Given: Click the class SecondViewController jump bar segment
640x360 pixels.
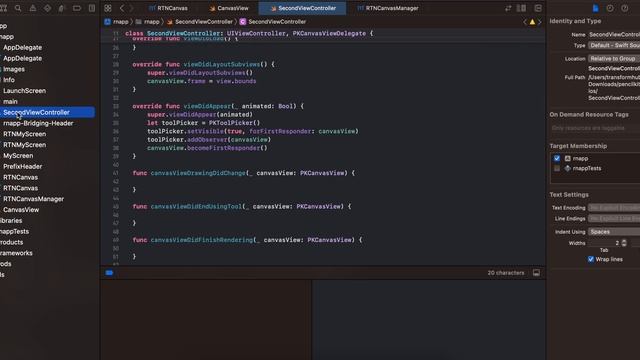Looking at the screenshot, I should pos(273,22).
